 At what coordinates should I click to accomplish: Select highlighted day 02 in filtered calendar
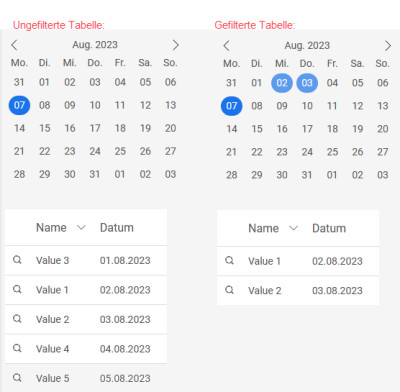pos(282,83)
